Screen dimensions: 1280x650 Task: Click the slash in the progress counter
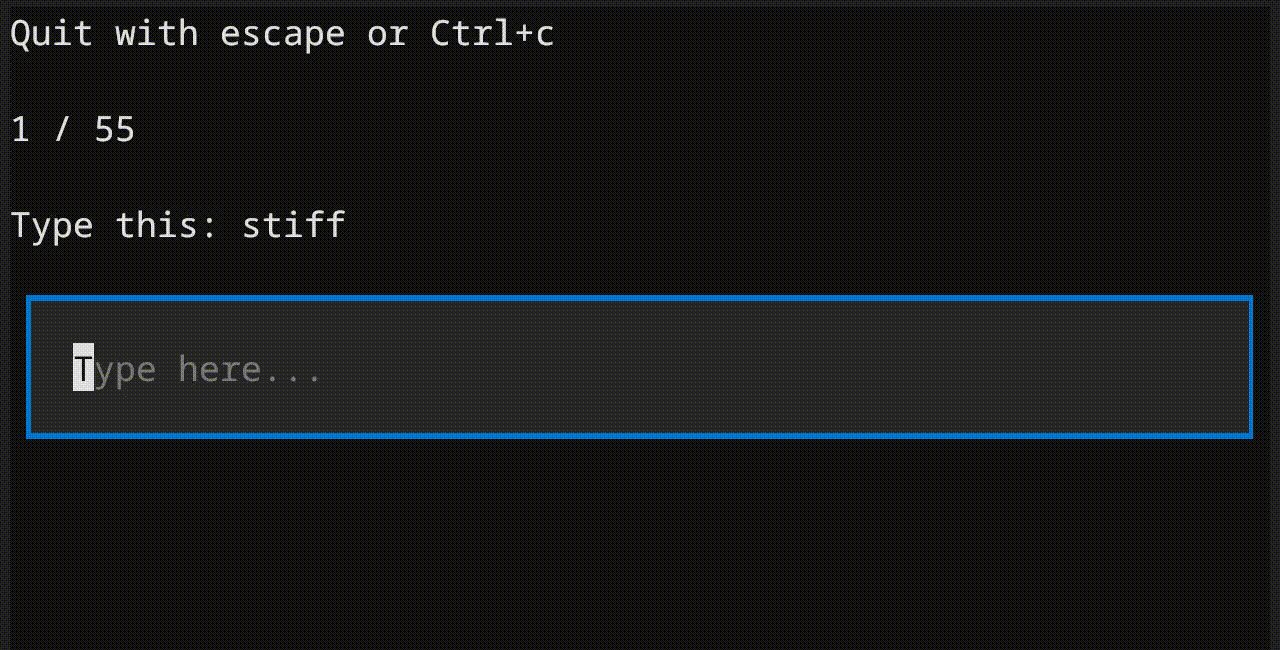63,130
